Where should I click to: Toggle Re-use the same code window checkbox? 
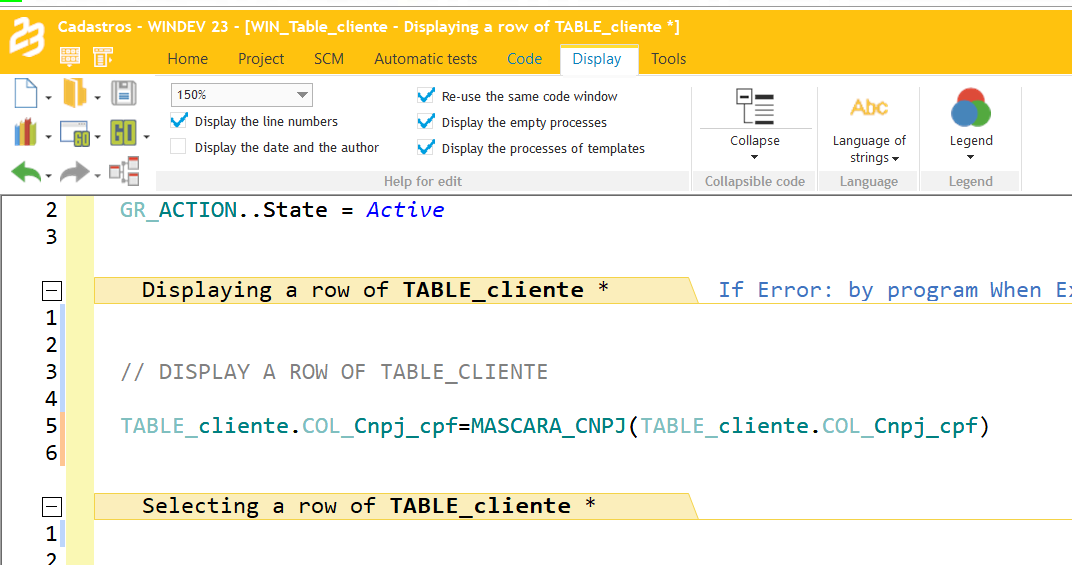coord(426,95)
